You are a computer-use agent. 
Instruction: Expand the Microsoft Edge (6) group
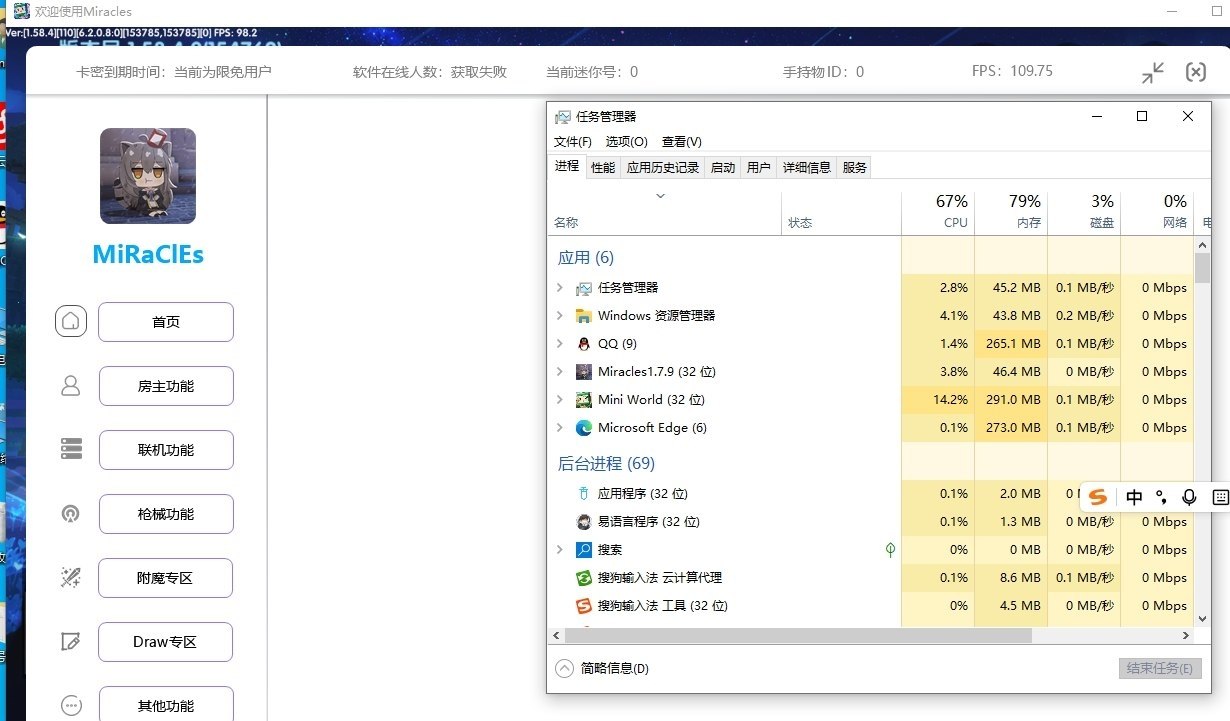(559, 428)
